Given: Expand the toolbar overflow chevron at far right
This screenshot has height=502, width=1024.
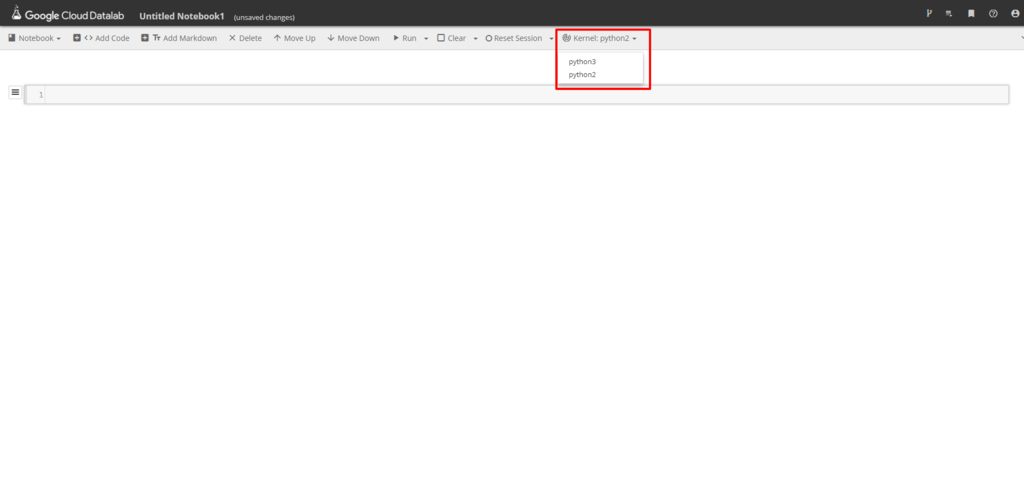Looking at the screenshot, I should 1020,39.
